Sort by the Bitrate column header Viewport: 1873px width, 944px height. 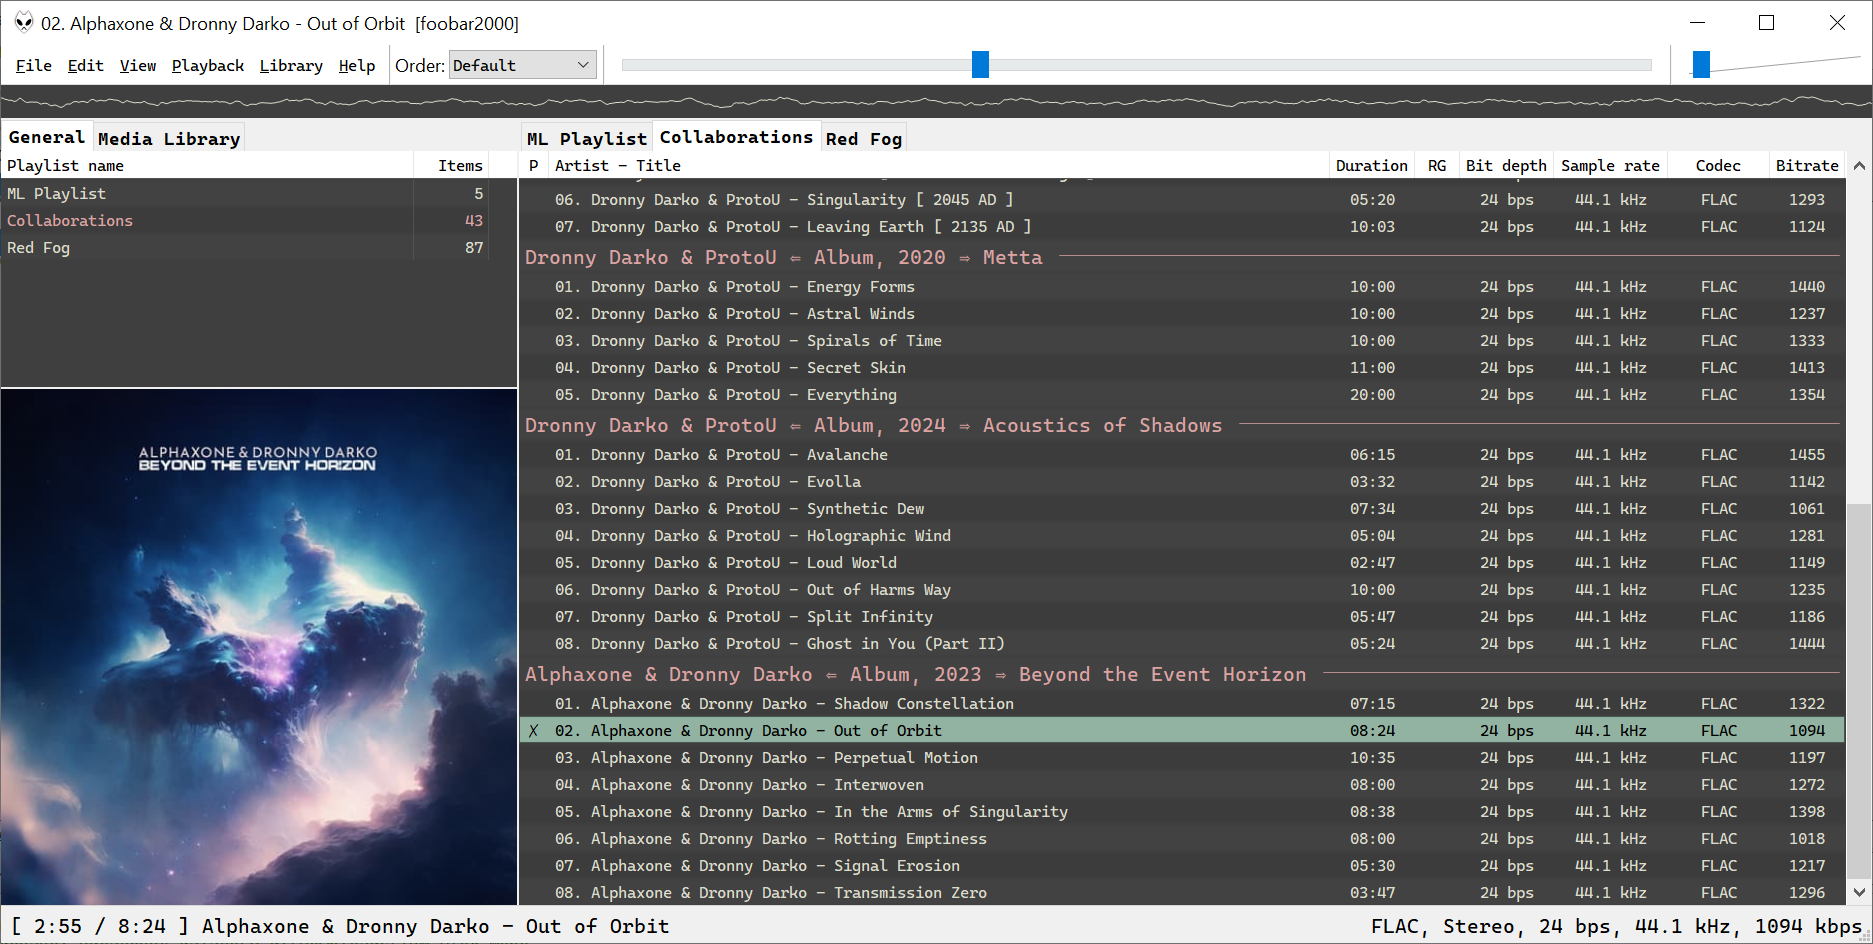tap(1806, 166)
